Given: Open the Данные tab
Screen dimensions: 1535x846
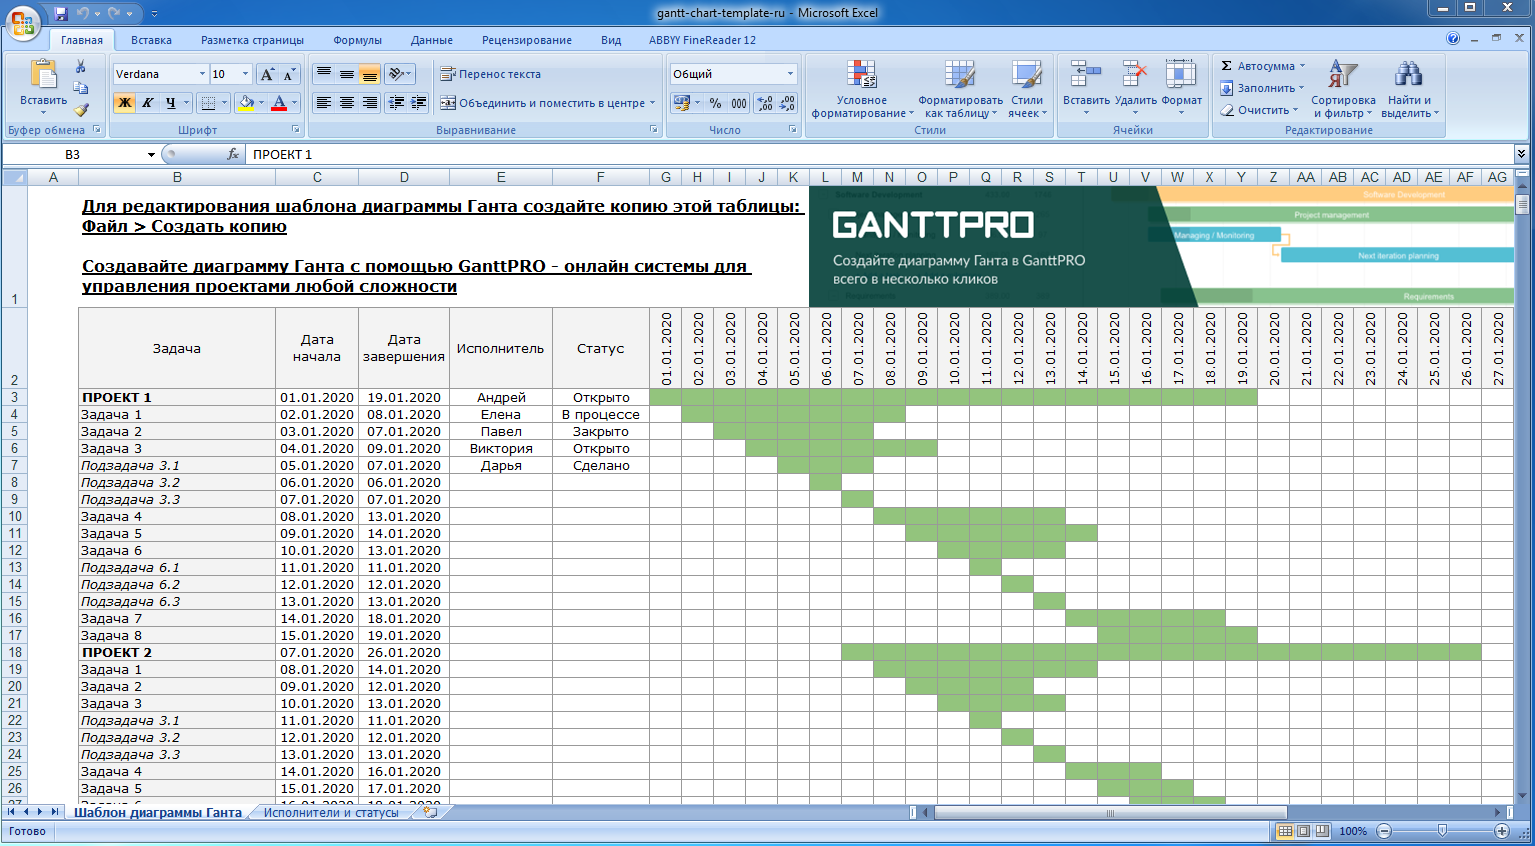Looking at the screenshot, I should pos(432,40).
